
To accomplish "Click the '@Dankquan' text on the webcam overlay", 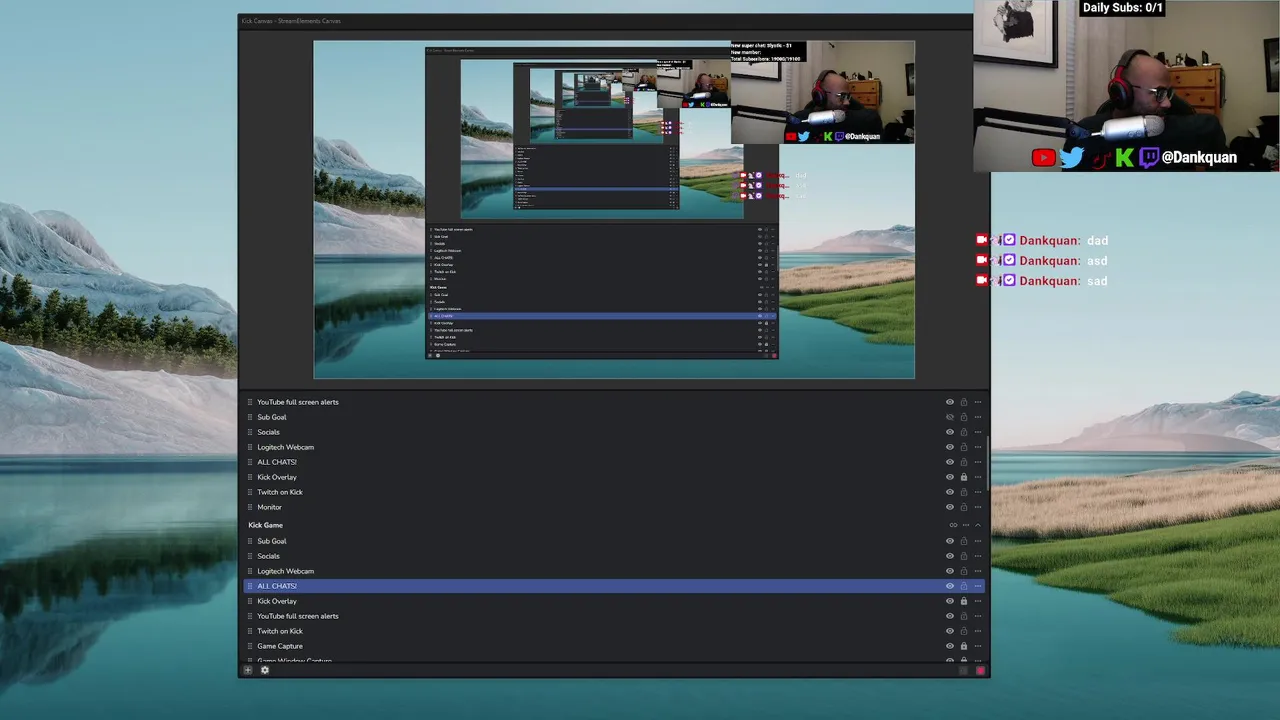I will coord(1199,157).
